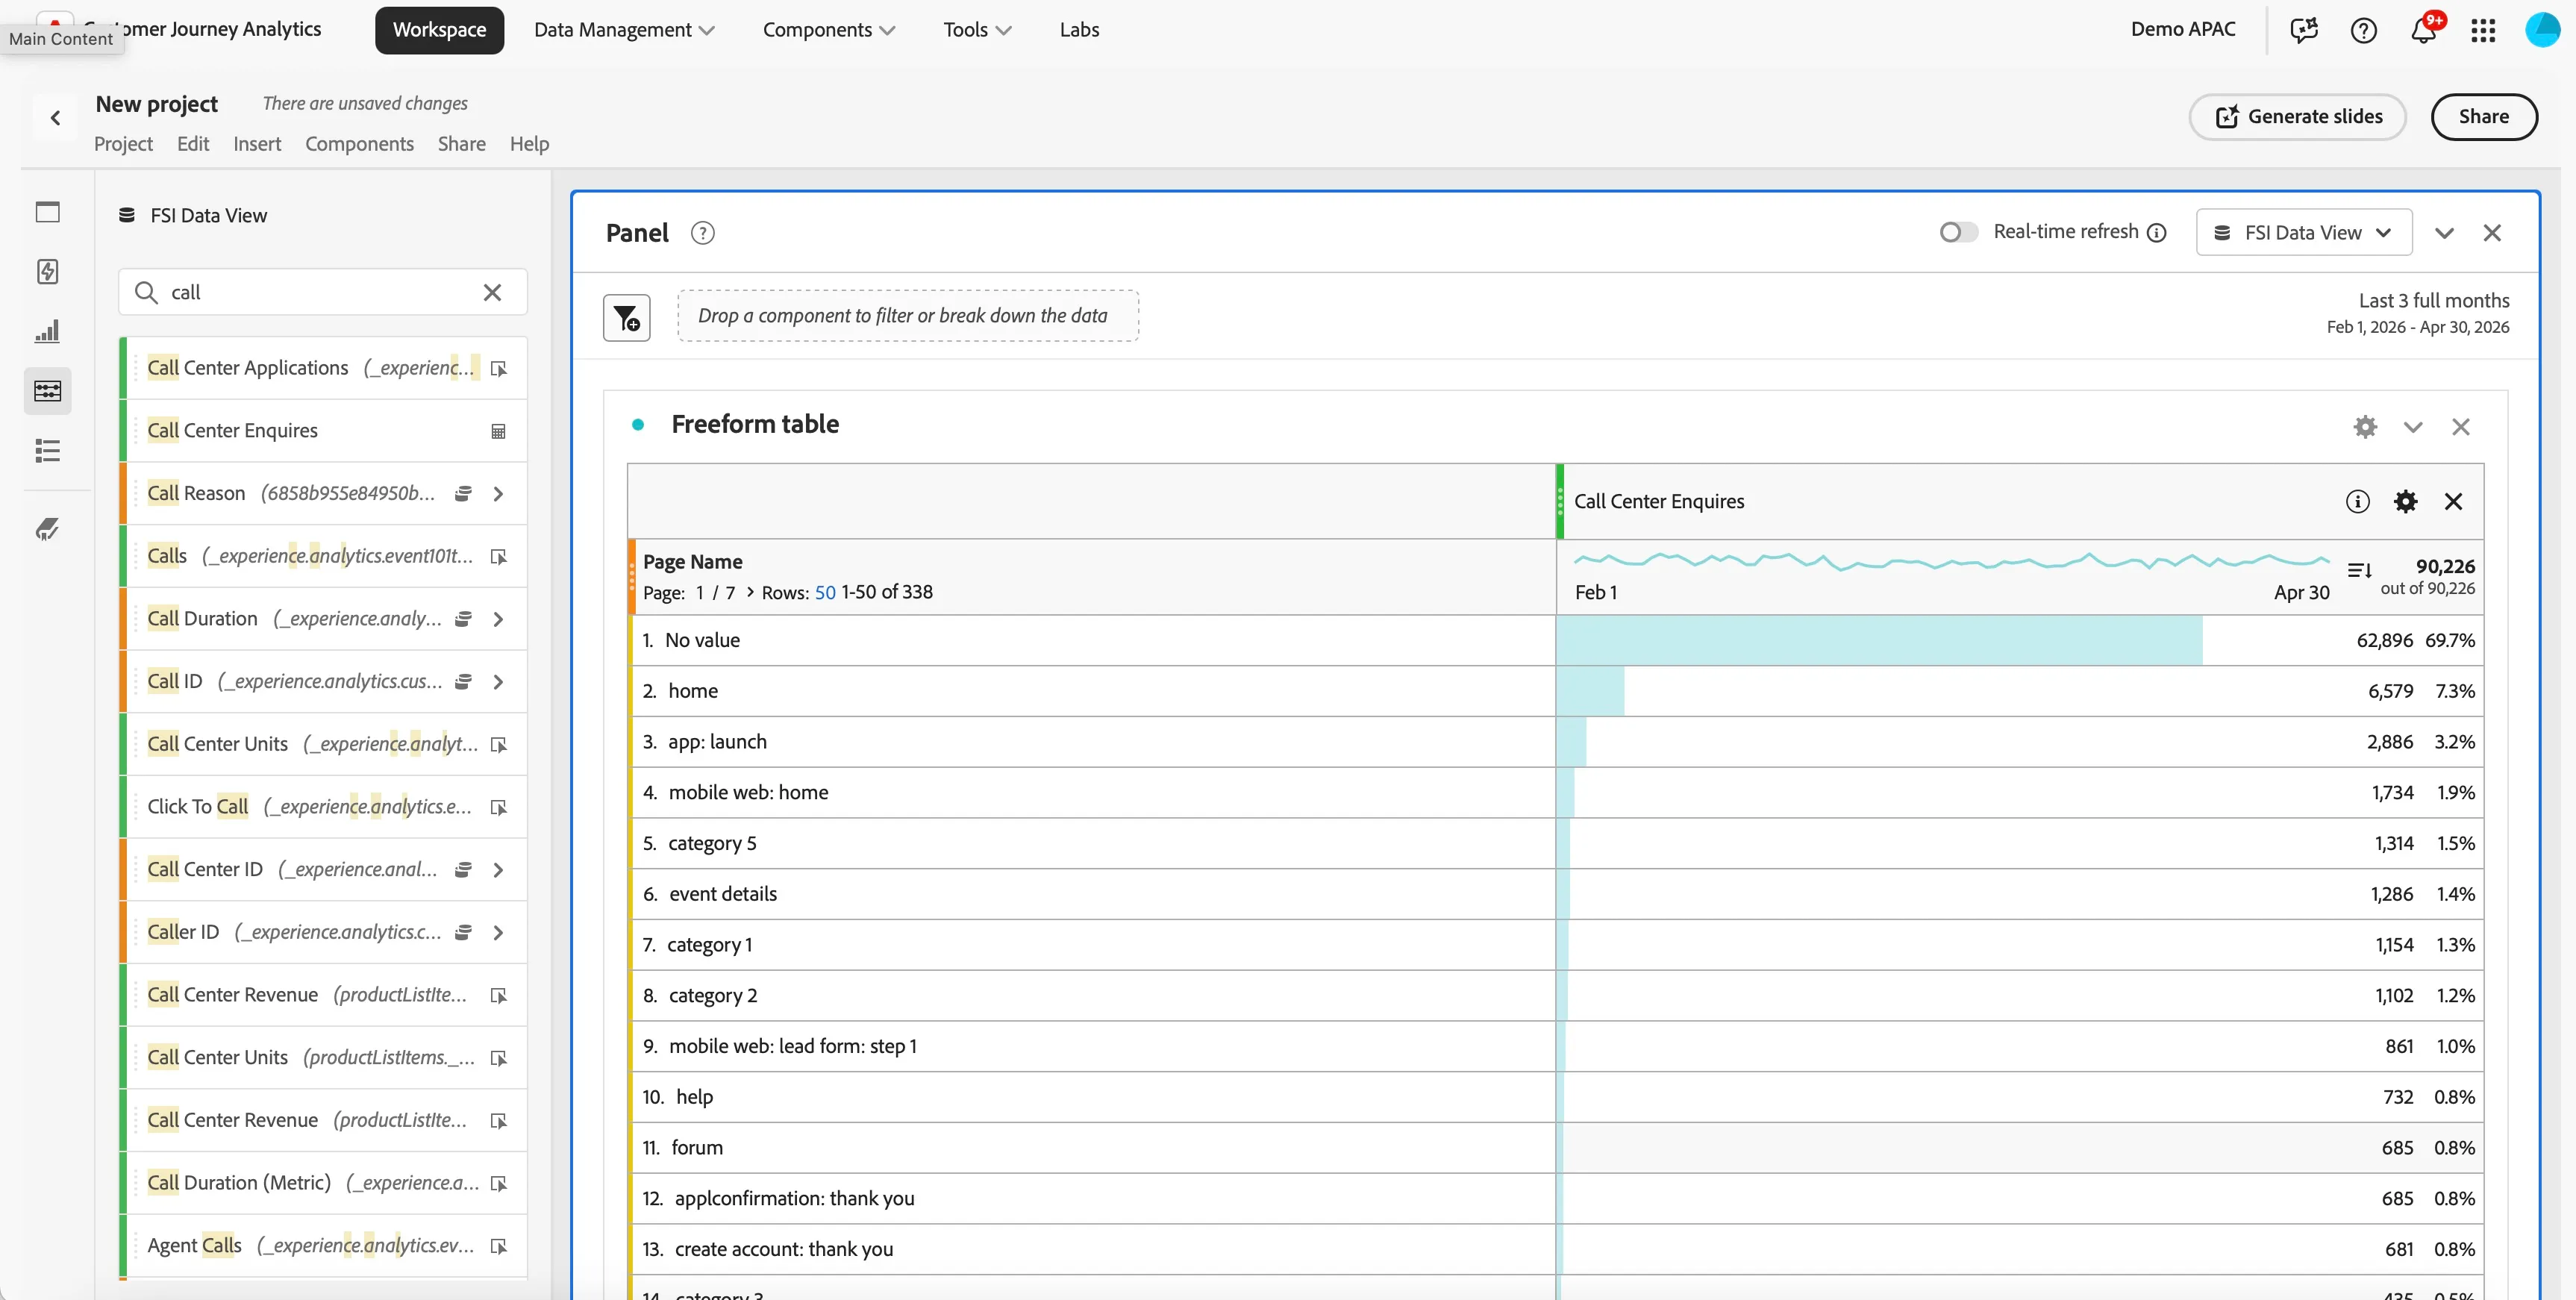The height and width of the screenshot is (1300, 2576).
Task: Select the Call Center Enquires component in the list
Action: pyautogui.click(x=324, y=431)
